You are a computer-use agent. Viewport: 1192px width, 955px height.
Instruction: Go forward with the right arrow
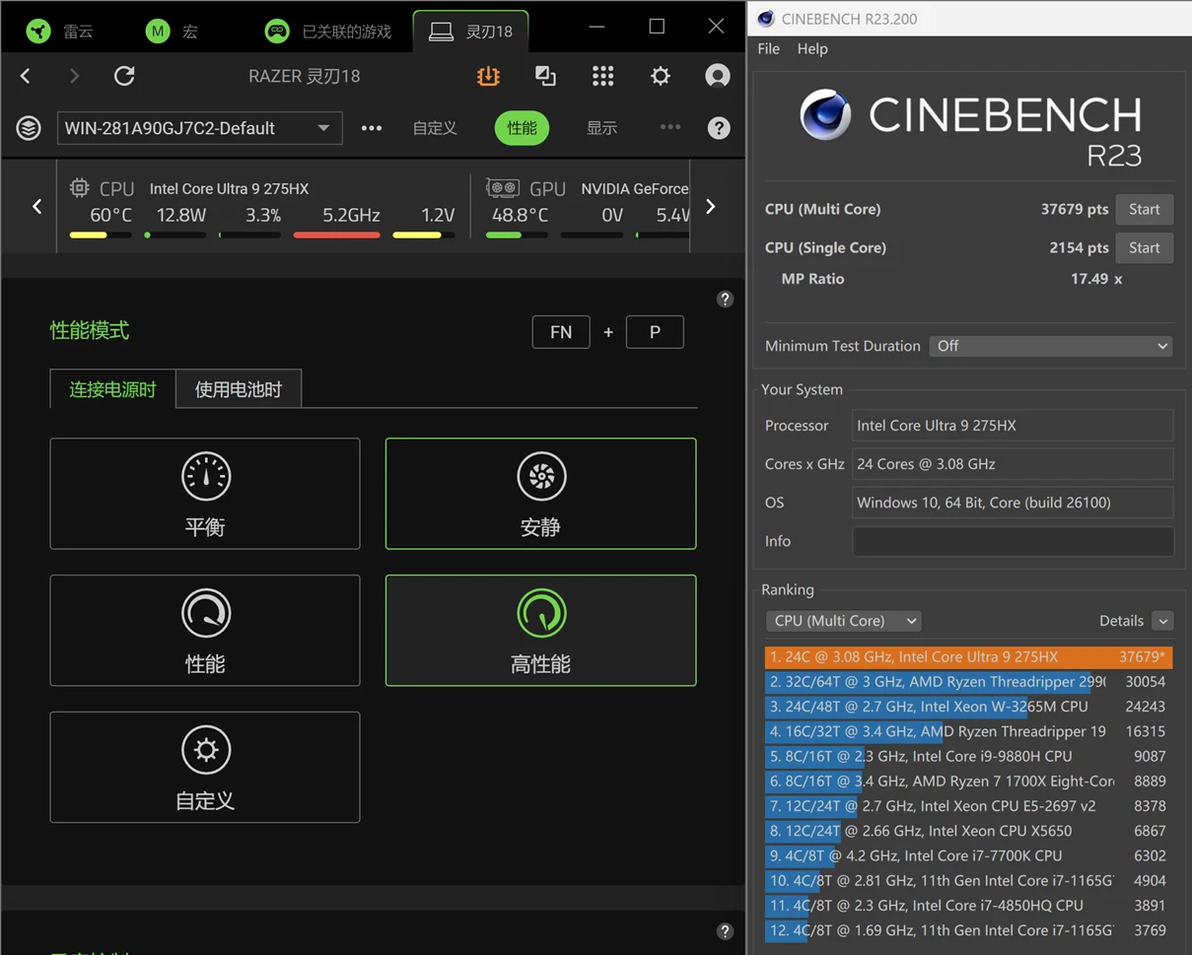click(74, 76)
